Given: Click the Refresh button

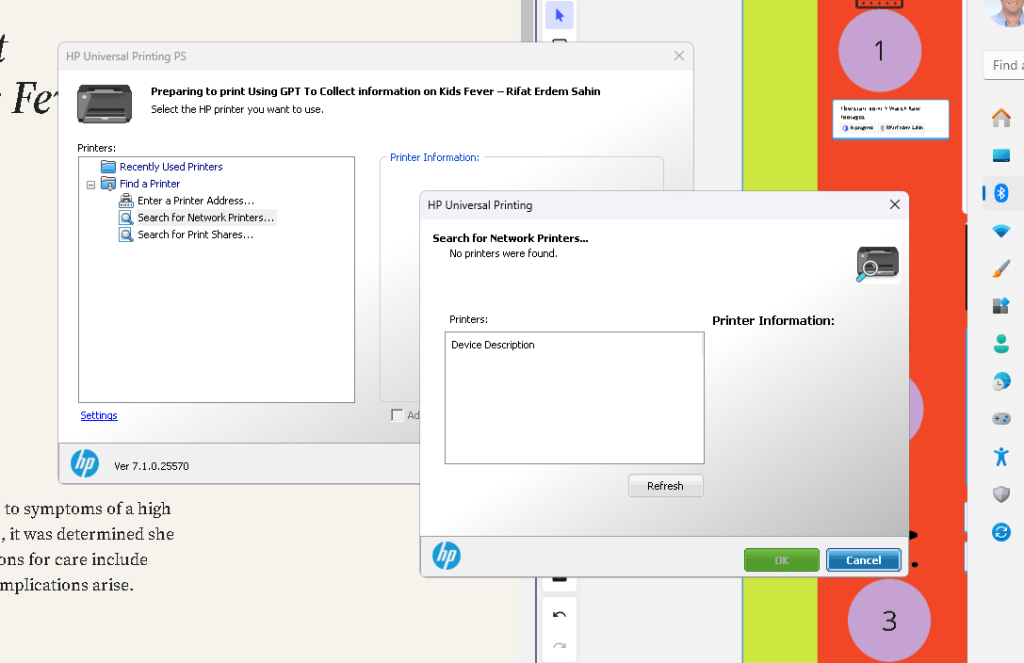Looking at the screenshot, I should click(665, 486).
